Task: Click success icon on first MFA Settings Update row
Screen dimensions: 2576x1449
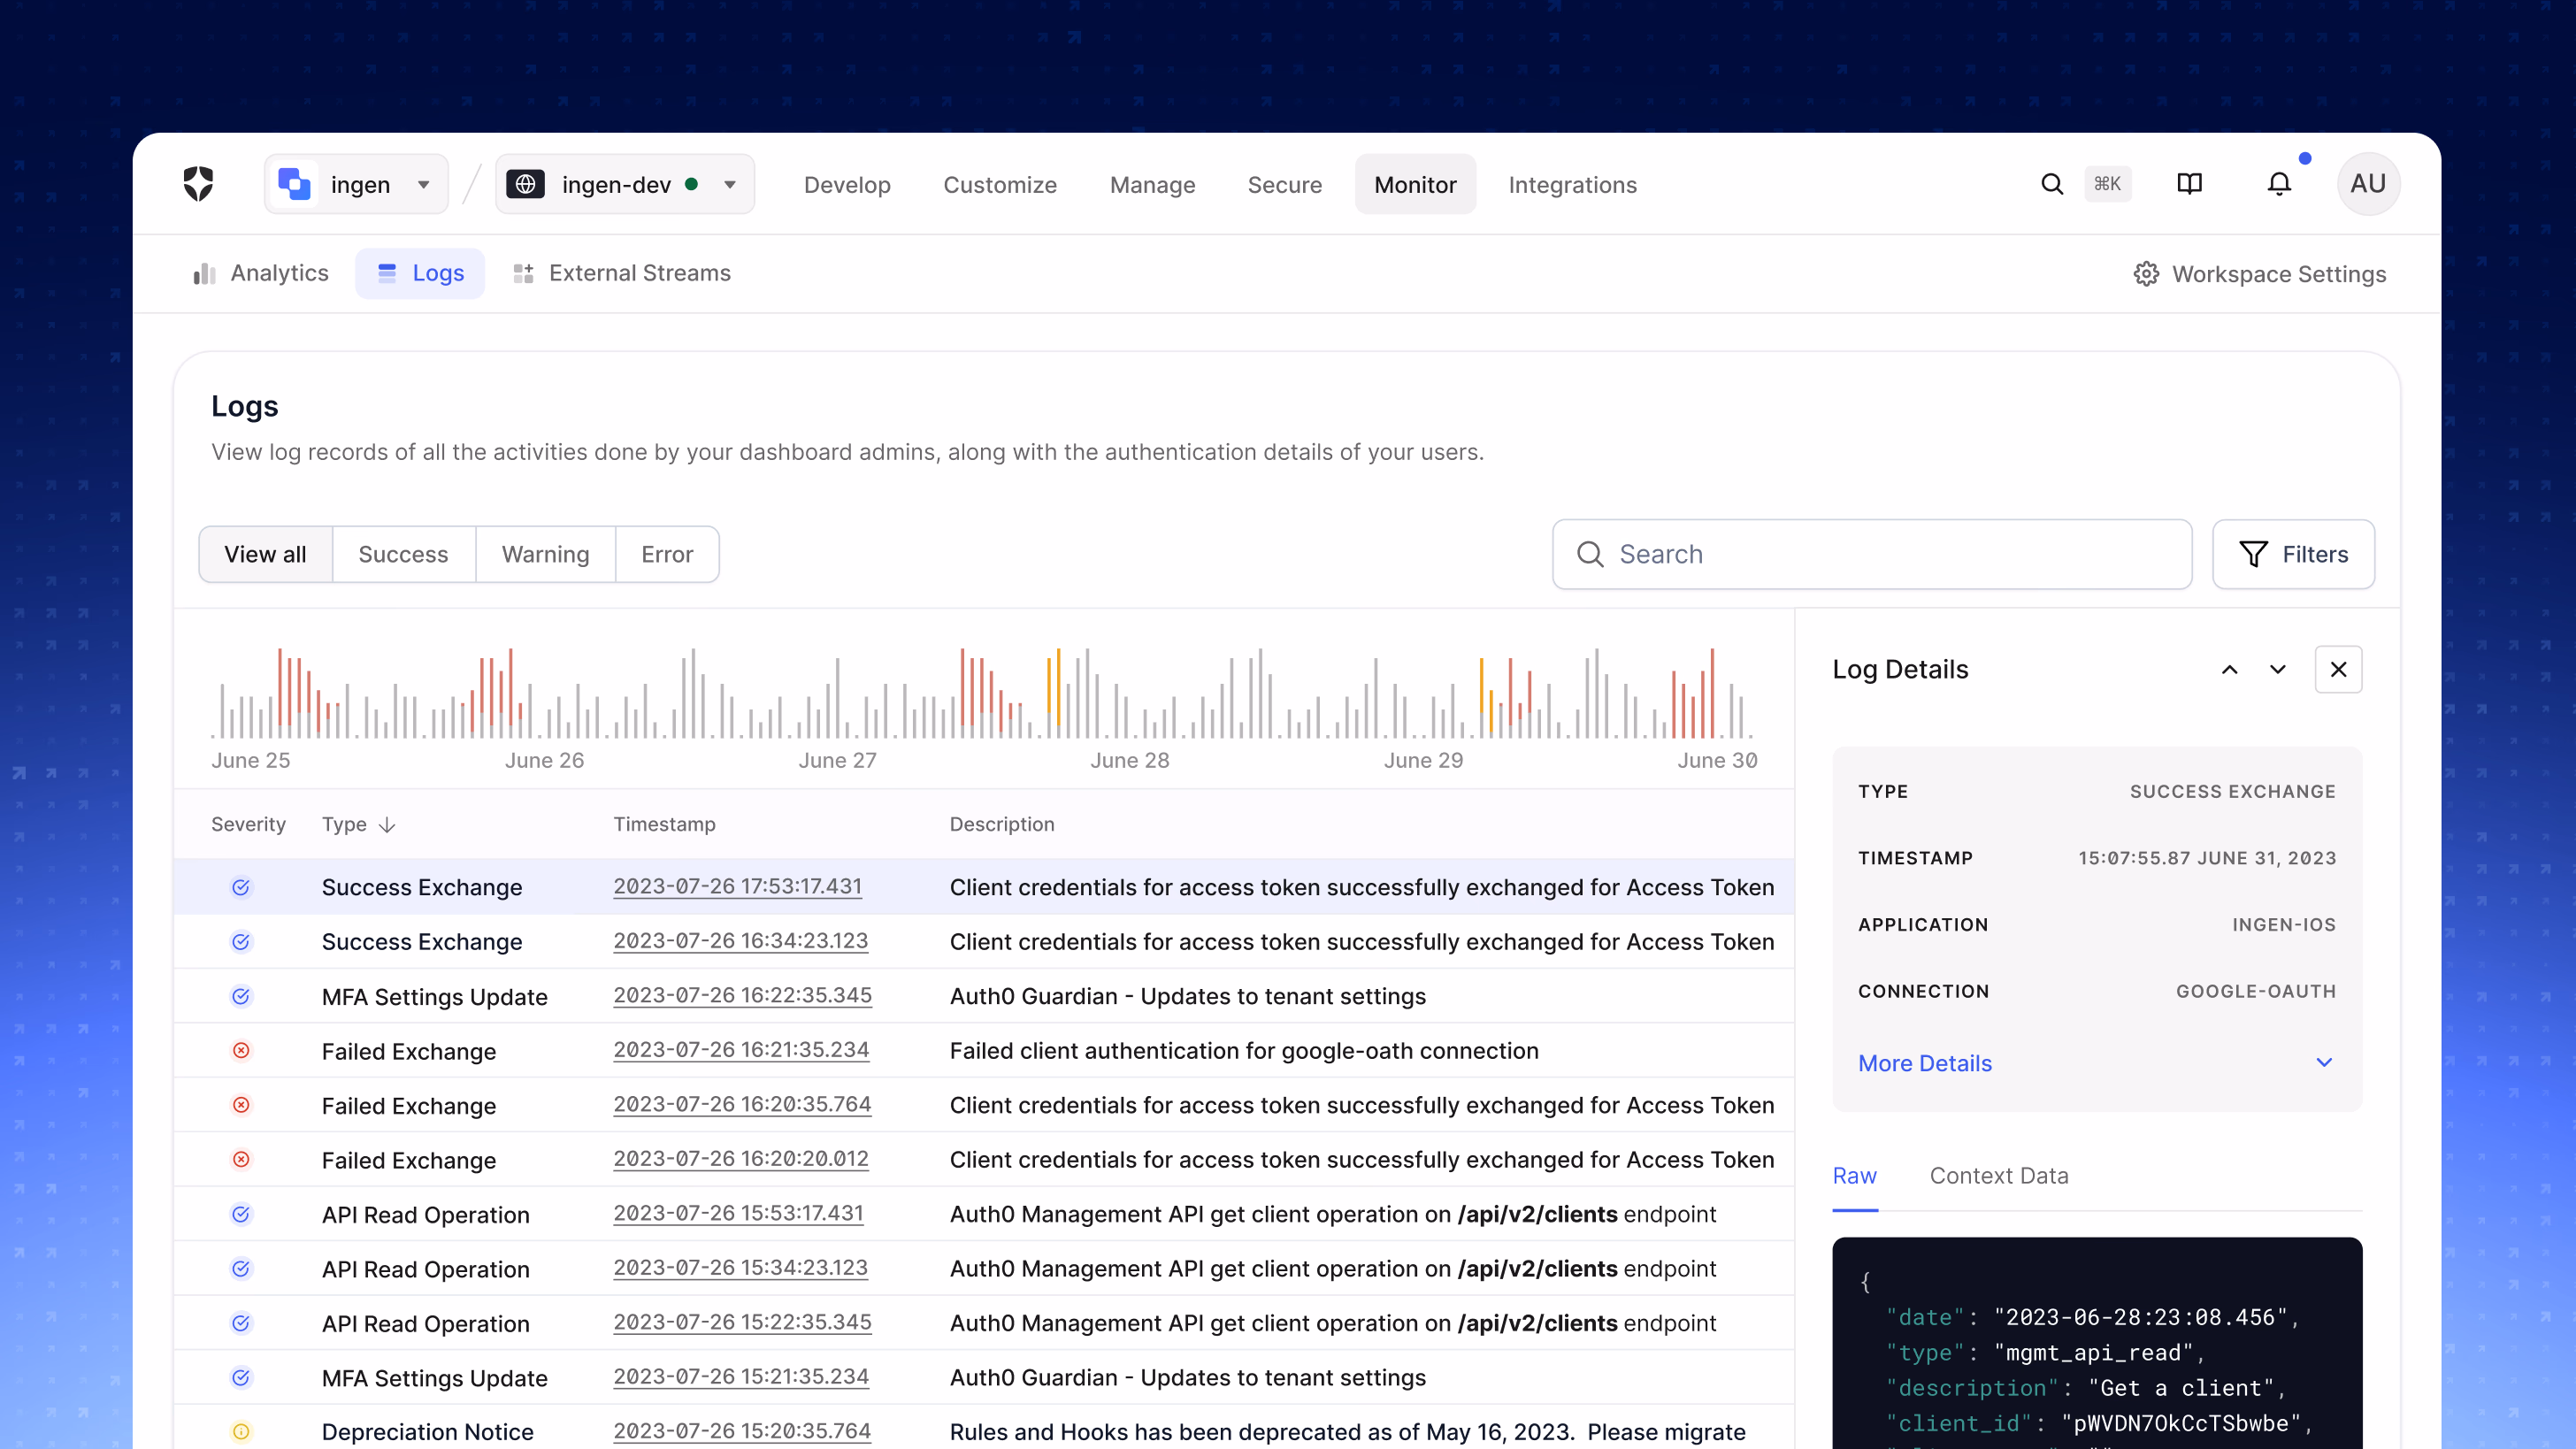Action: pyautogui.click(x=241, y=996)
